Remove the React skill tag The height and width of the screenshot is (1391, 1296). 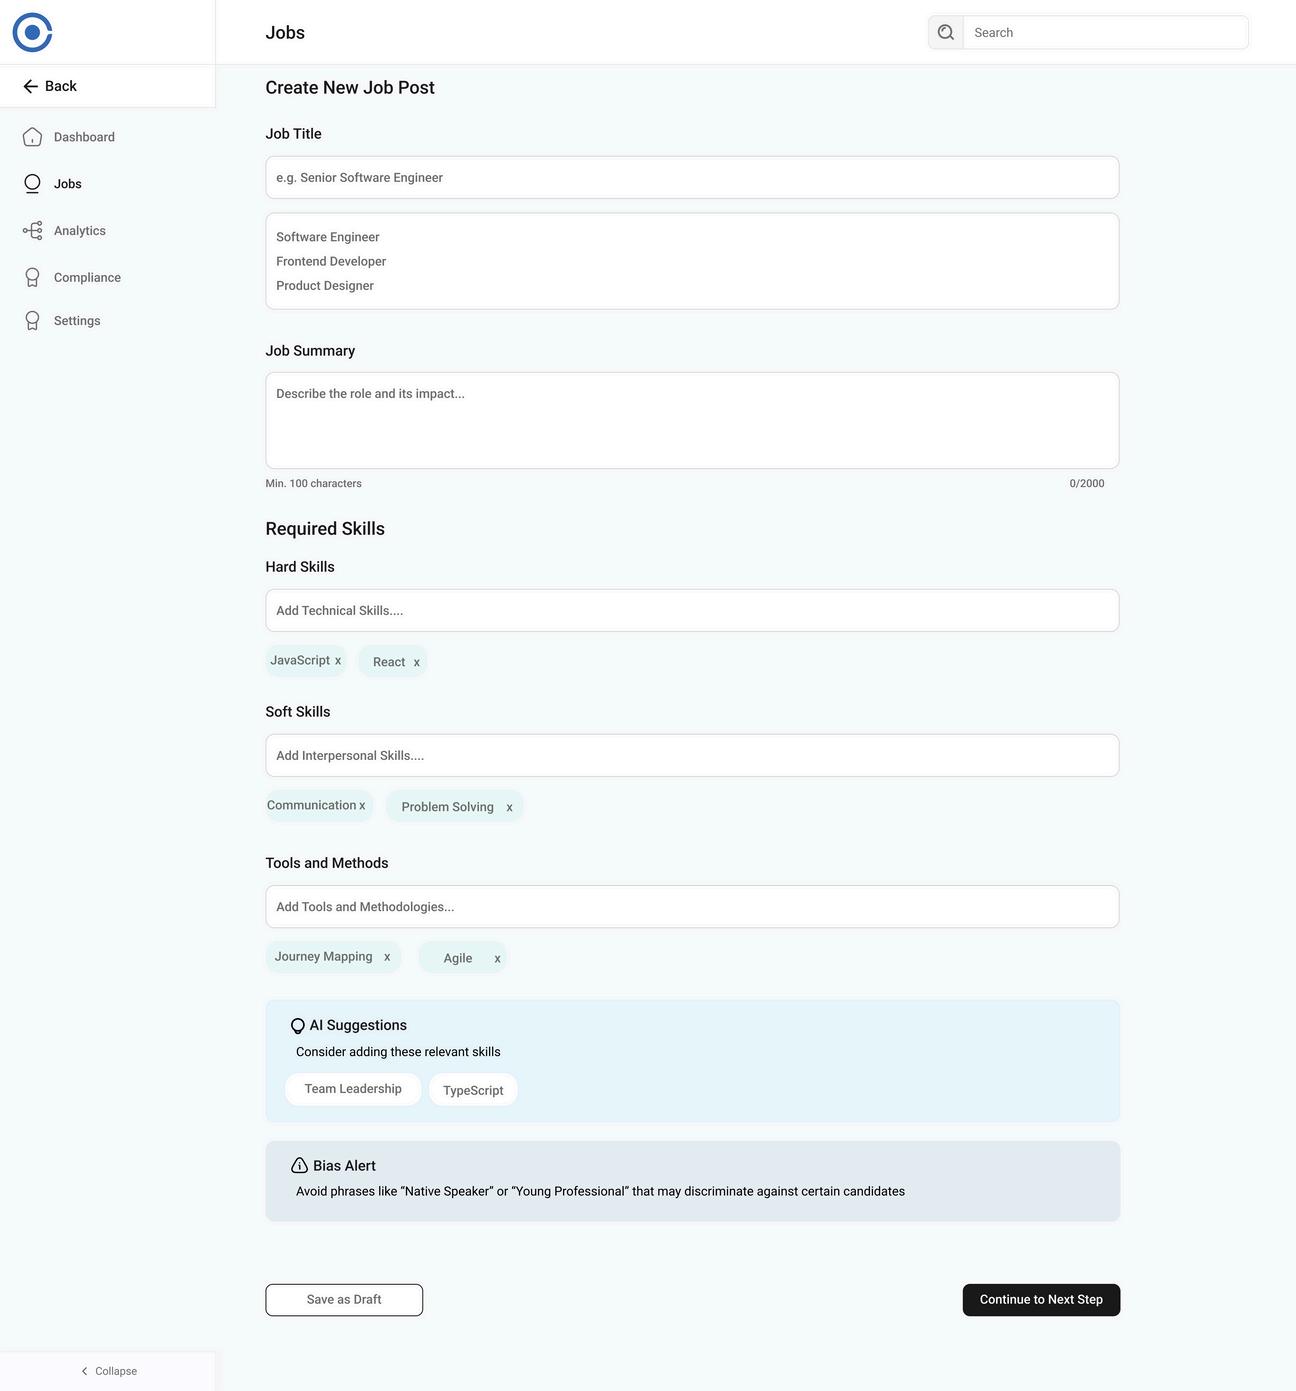[x=417, y=662]
